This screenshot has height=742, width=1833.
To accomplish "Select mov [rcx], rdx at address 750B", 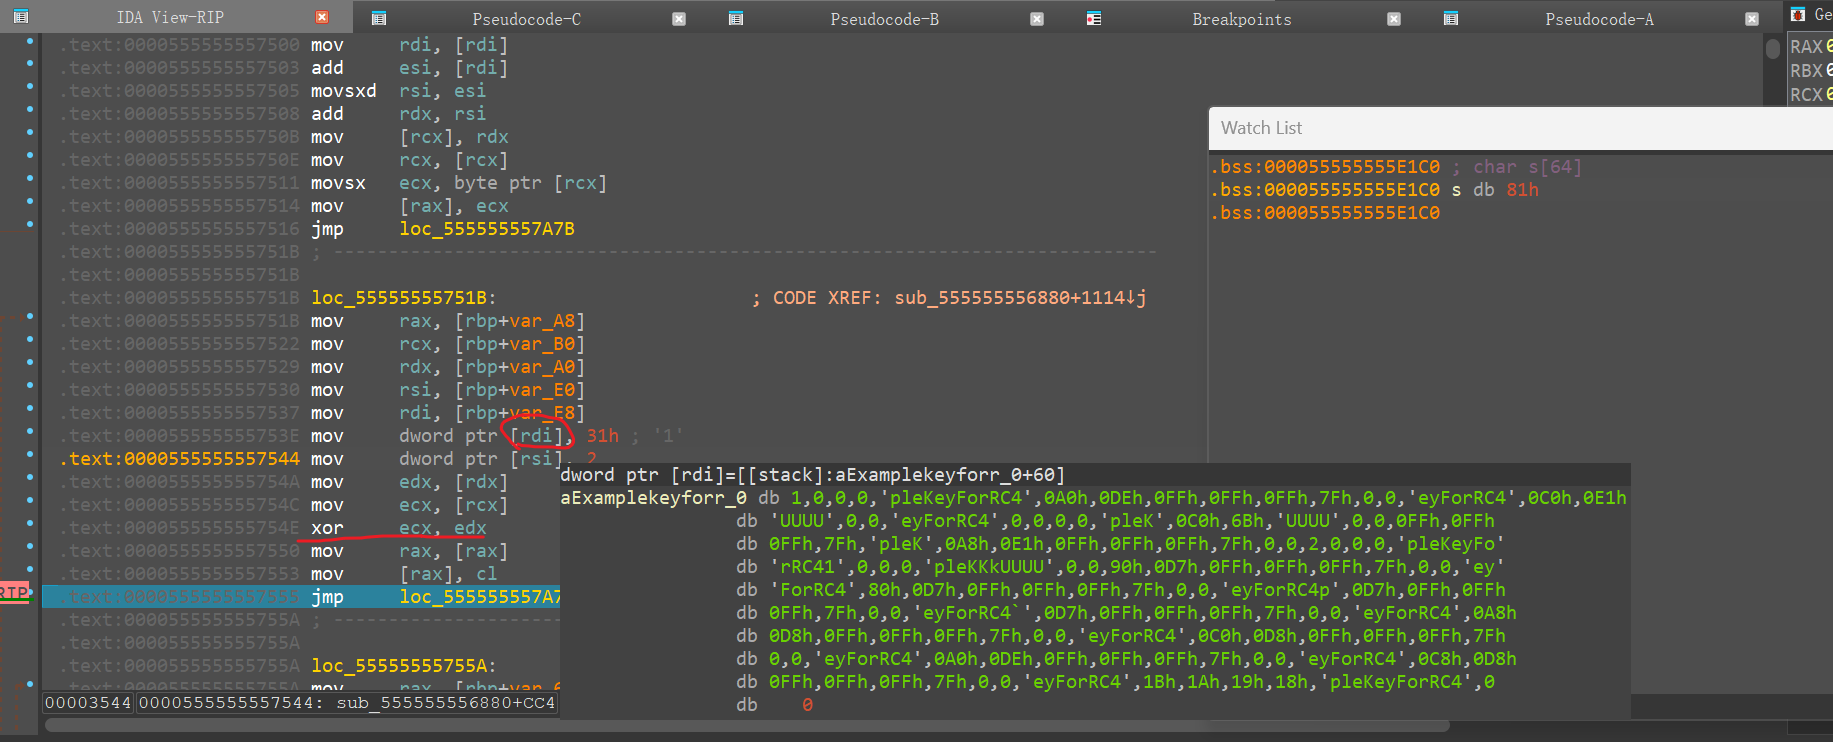I will pyautogui.click(x=409, y=137).
